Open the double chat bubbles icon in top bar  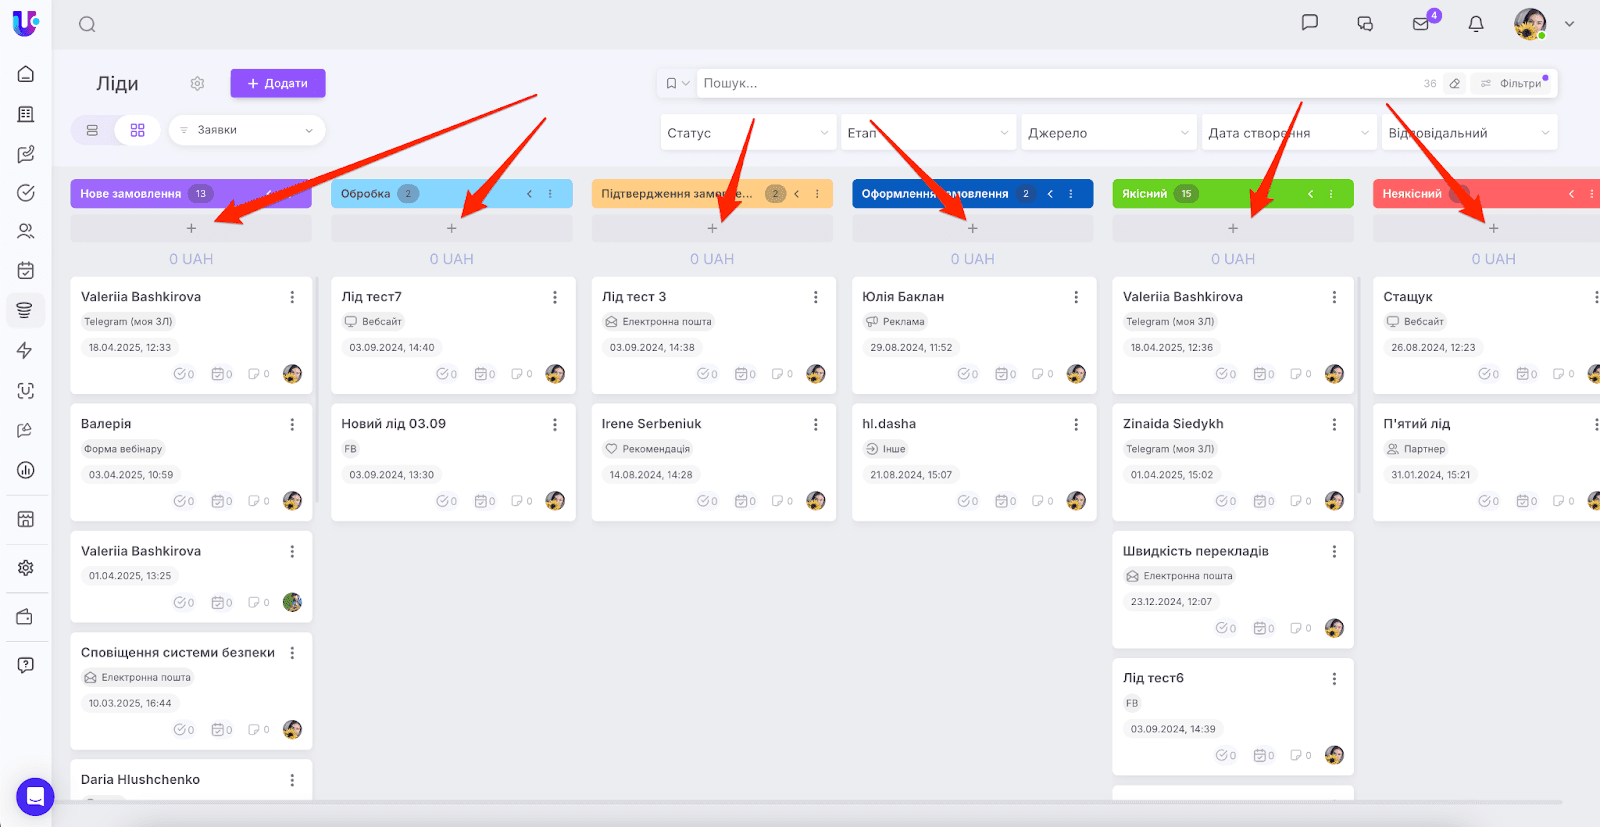tap(1365, 24)
